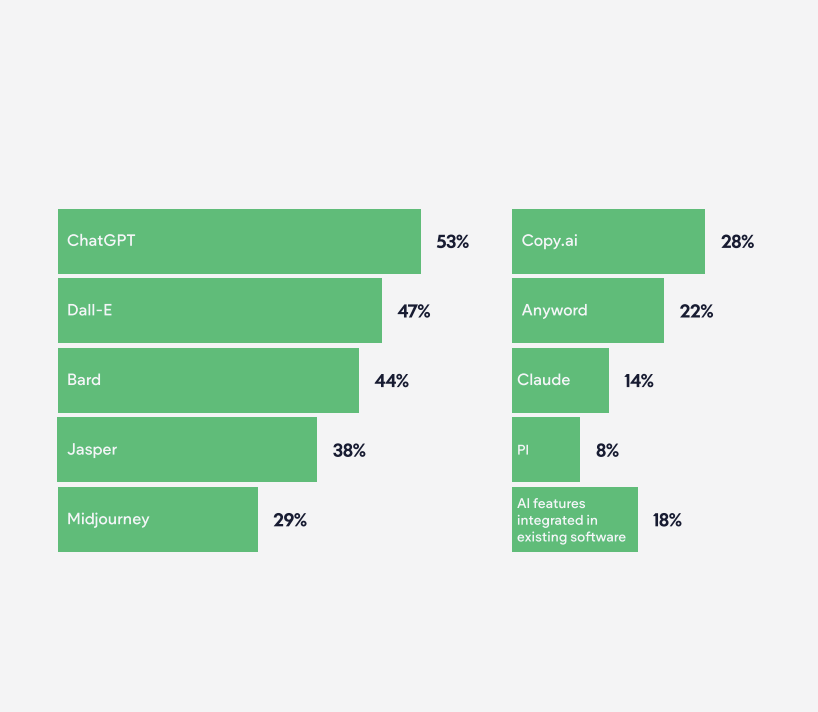
Task: Select the 29% Midjourney percentage
Action: coord(290,520)
